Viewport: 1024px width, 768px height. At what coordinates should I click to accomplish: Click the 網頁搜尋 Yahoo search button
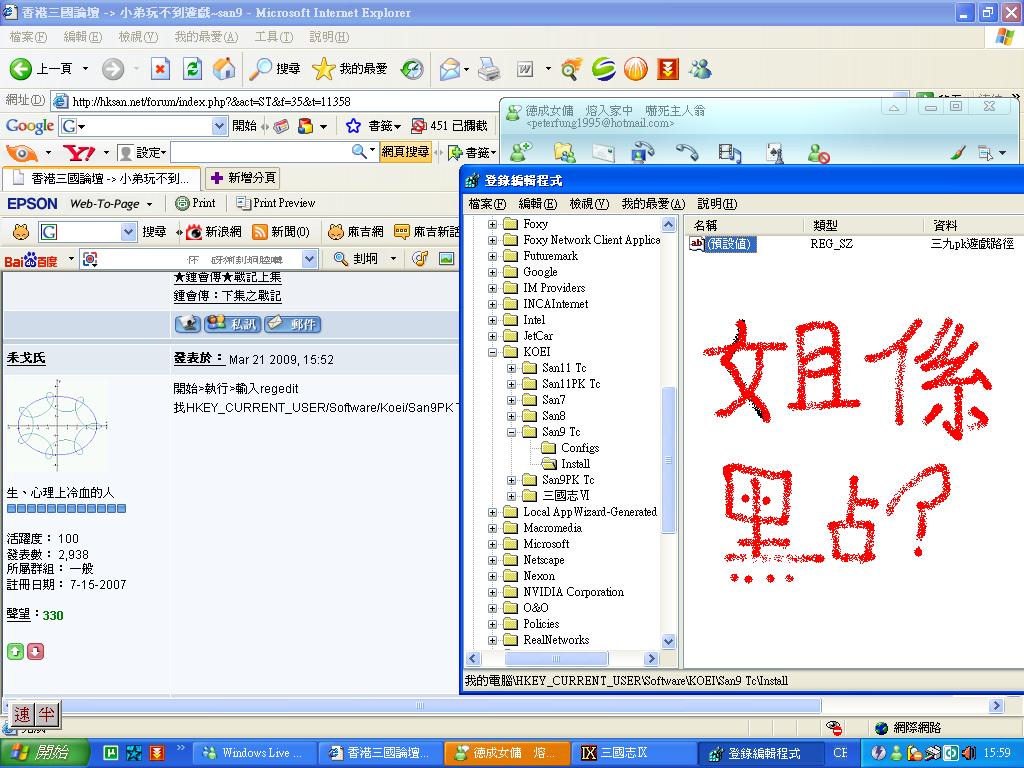(405, 152)
